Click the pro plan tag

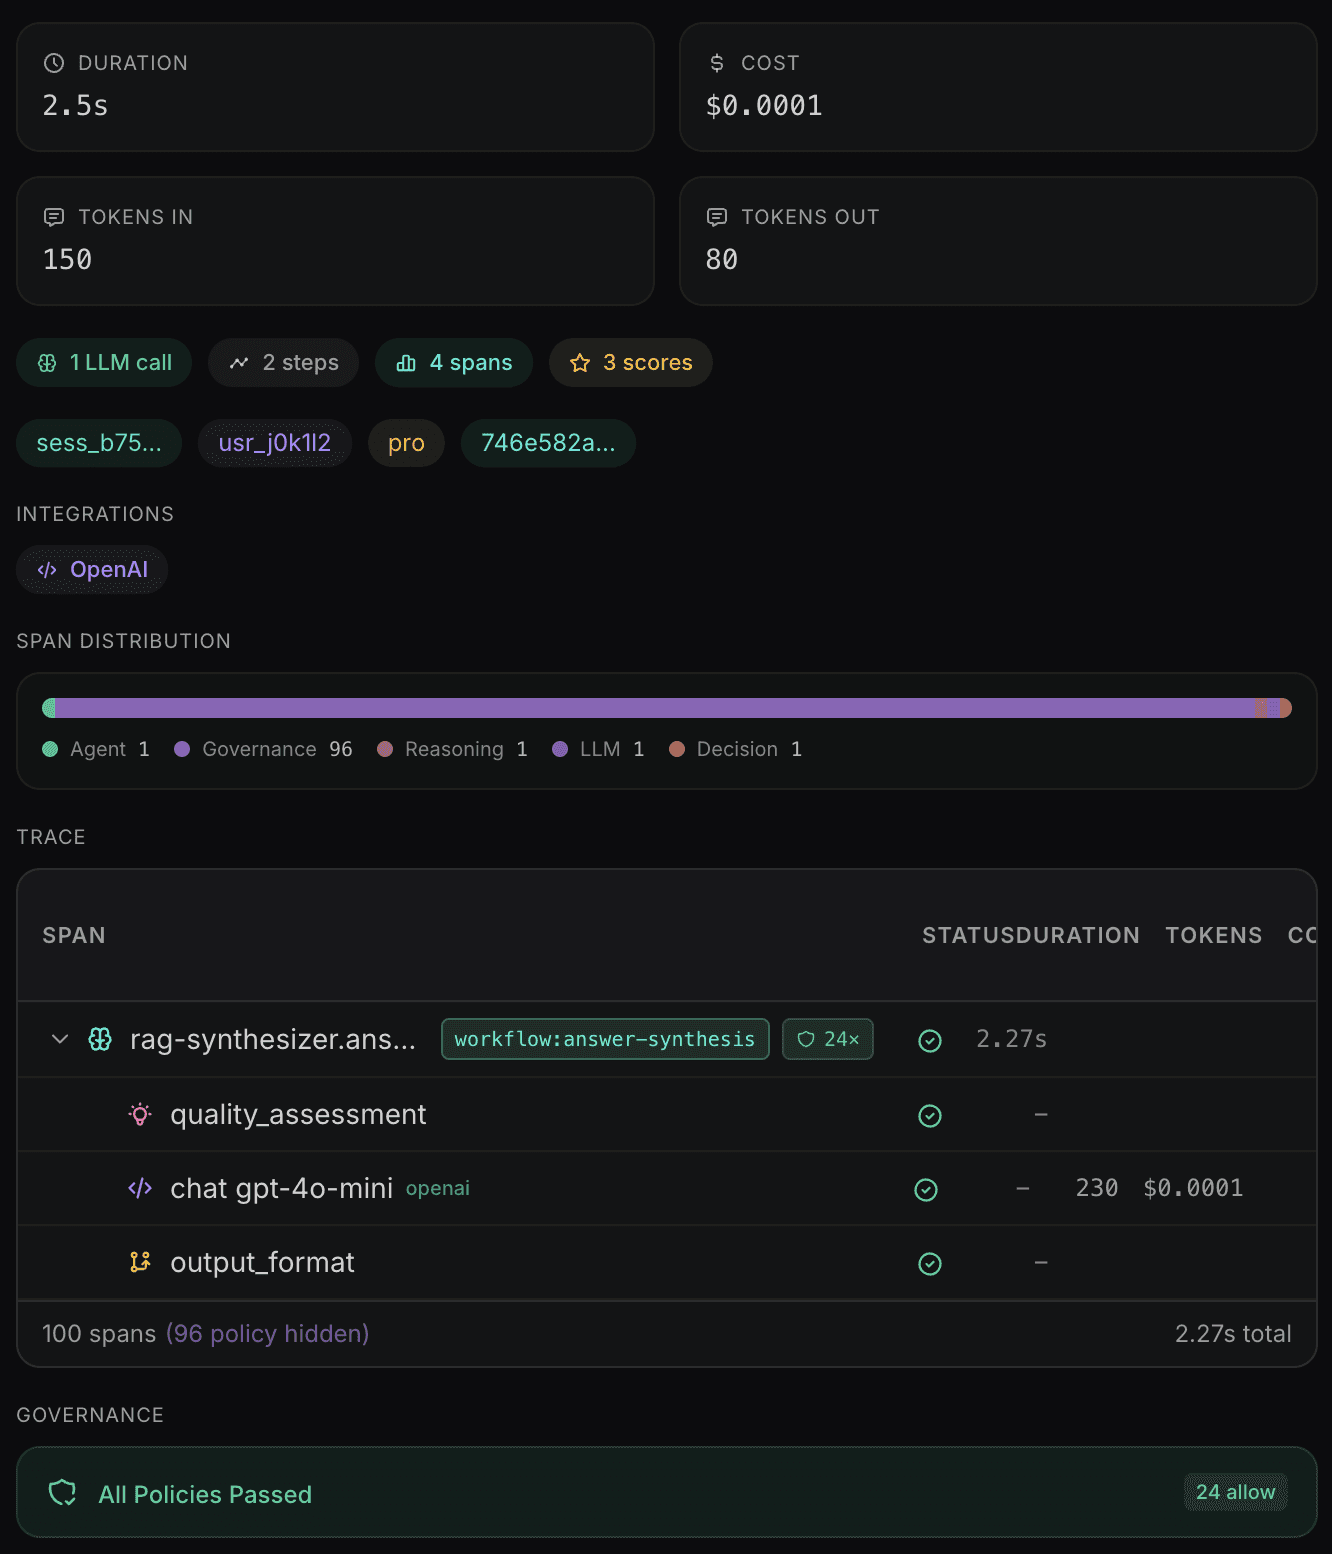click(406, 443)
